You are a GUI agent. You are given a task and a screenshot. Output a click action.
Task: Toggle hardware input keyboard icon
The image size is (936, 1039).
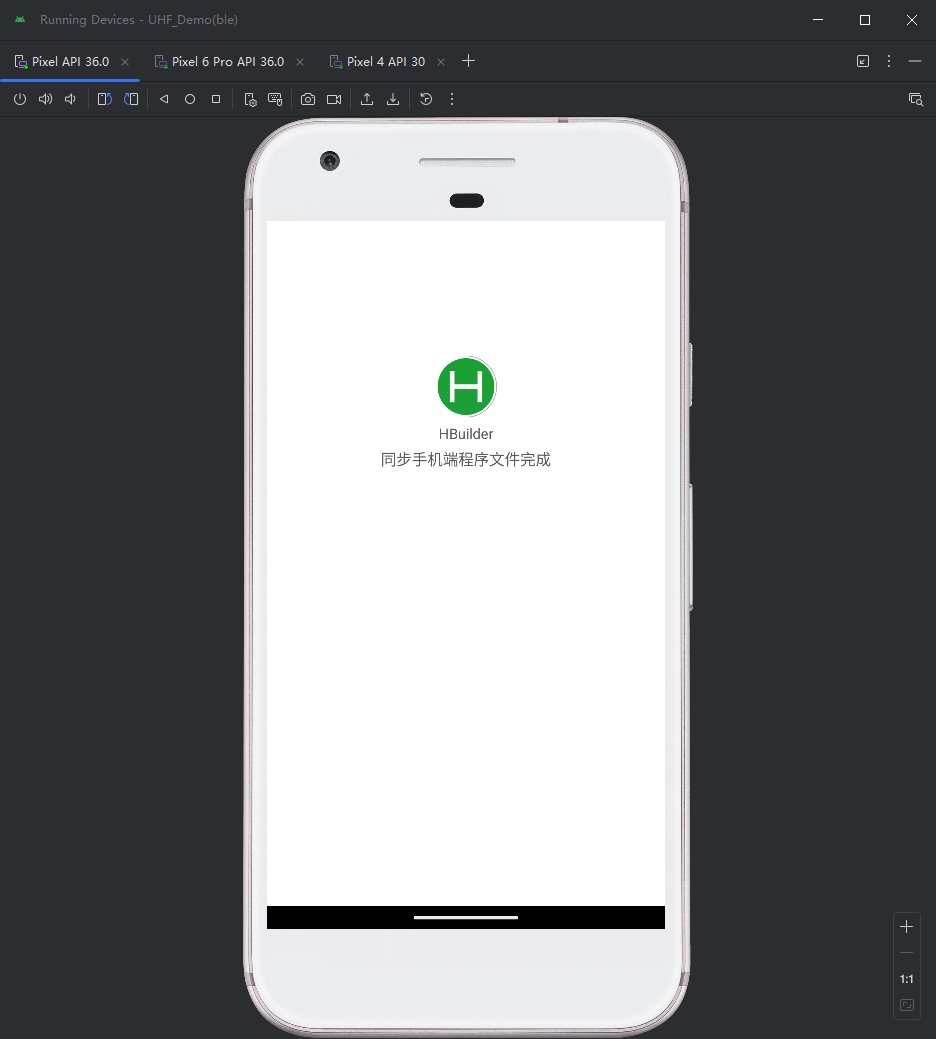pyautogui.click(x=276, y=99)
